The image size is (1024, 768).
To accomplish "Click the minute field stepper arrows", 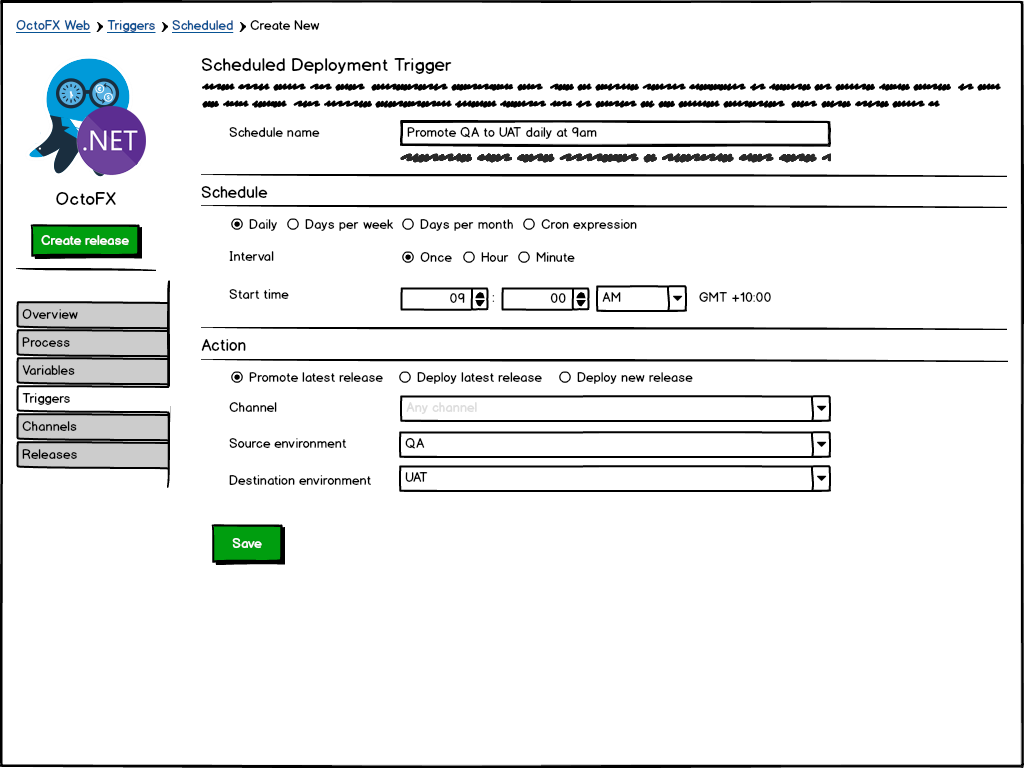I will 580,298.
